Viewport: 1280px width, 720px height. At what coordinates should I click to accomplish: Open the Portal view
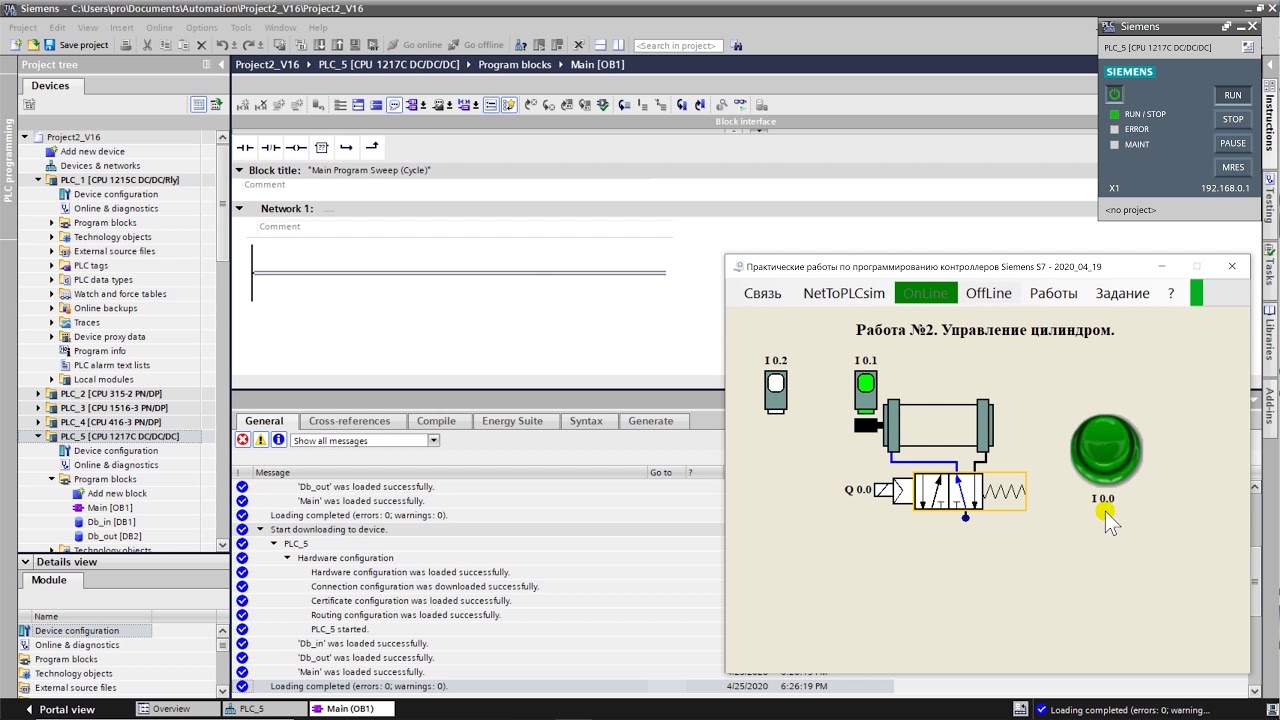(61, 709)
